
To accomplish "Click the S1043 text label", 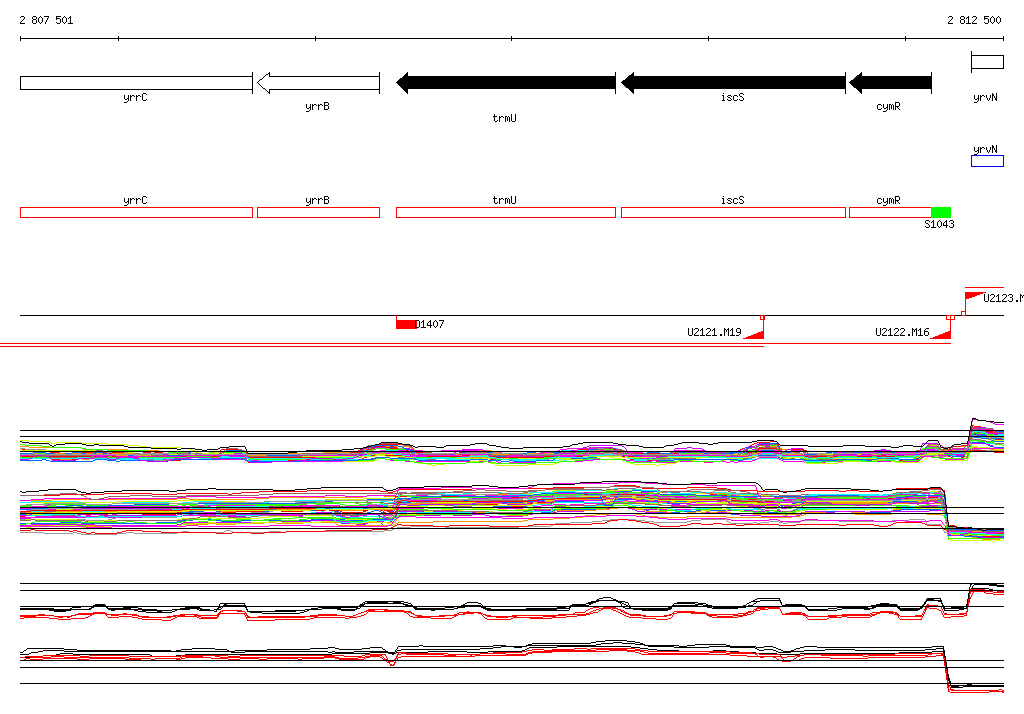I will (x=939, y=224).
